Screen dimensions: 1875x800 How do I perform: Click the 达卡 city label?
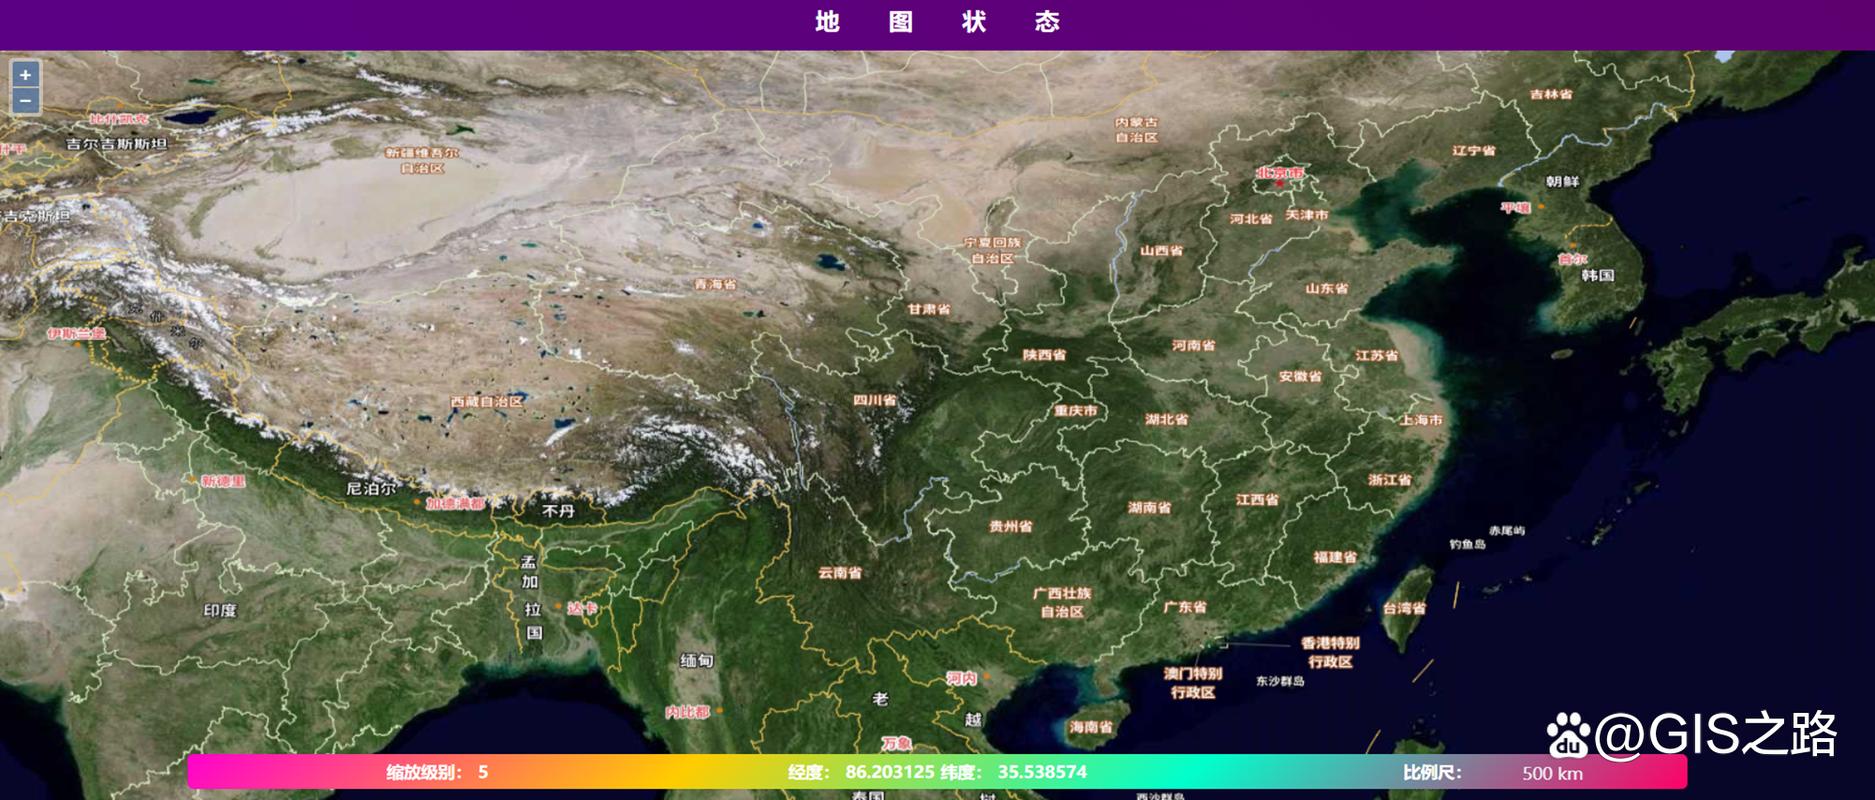point(582,608)
